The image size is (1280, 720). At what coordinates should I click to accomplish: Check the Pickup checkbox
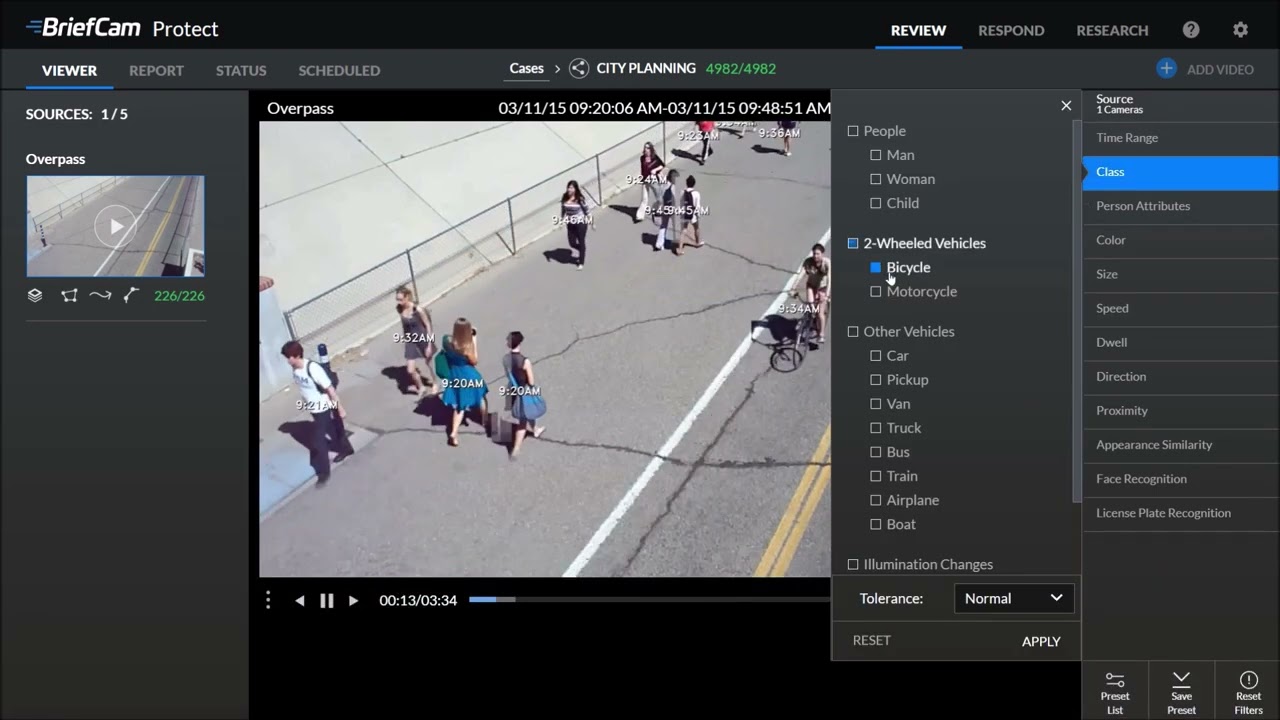coord(876,379)
